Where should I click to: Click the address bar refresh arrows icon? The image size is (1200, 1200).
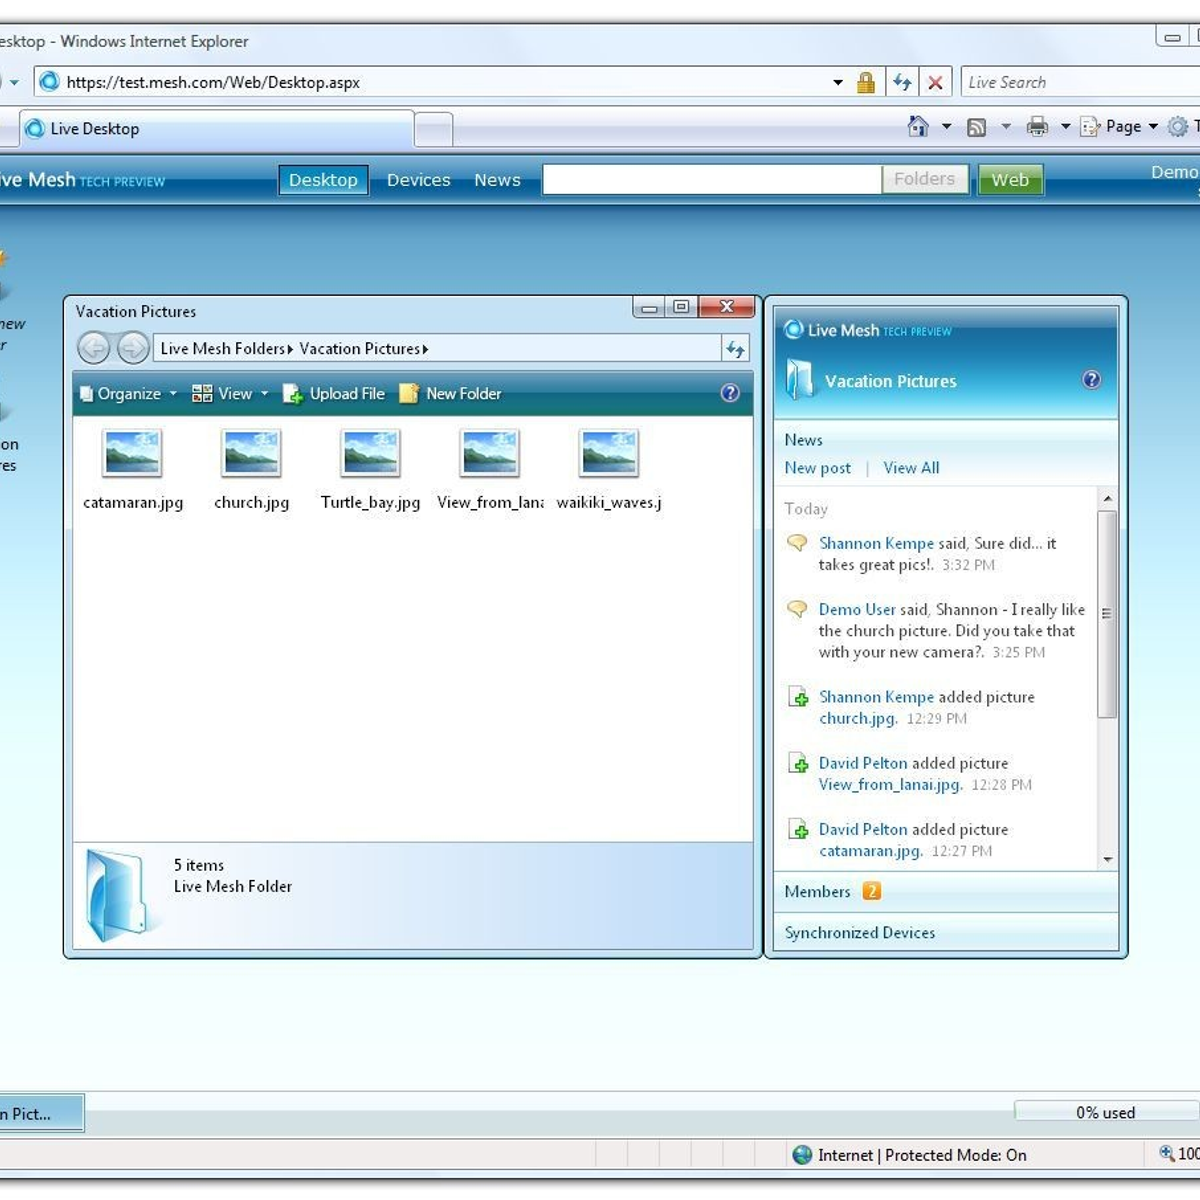click(902, 83)
